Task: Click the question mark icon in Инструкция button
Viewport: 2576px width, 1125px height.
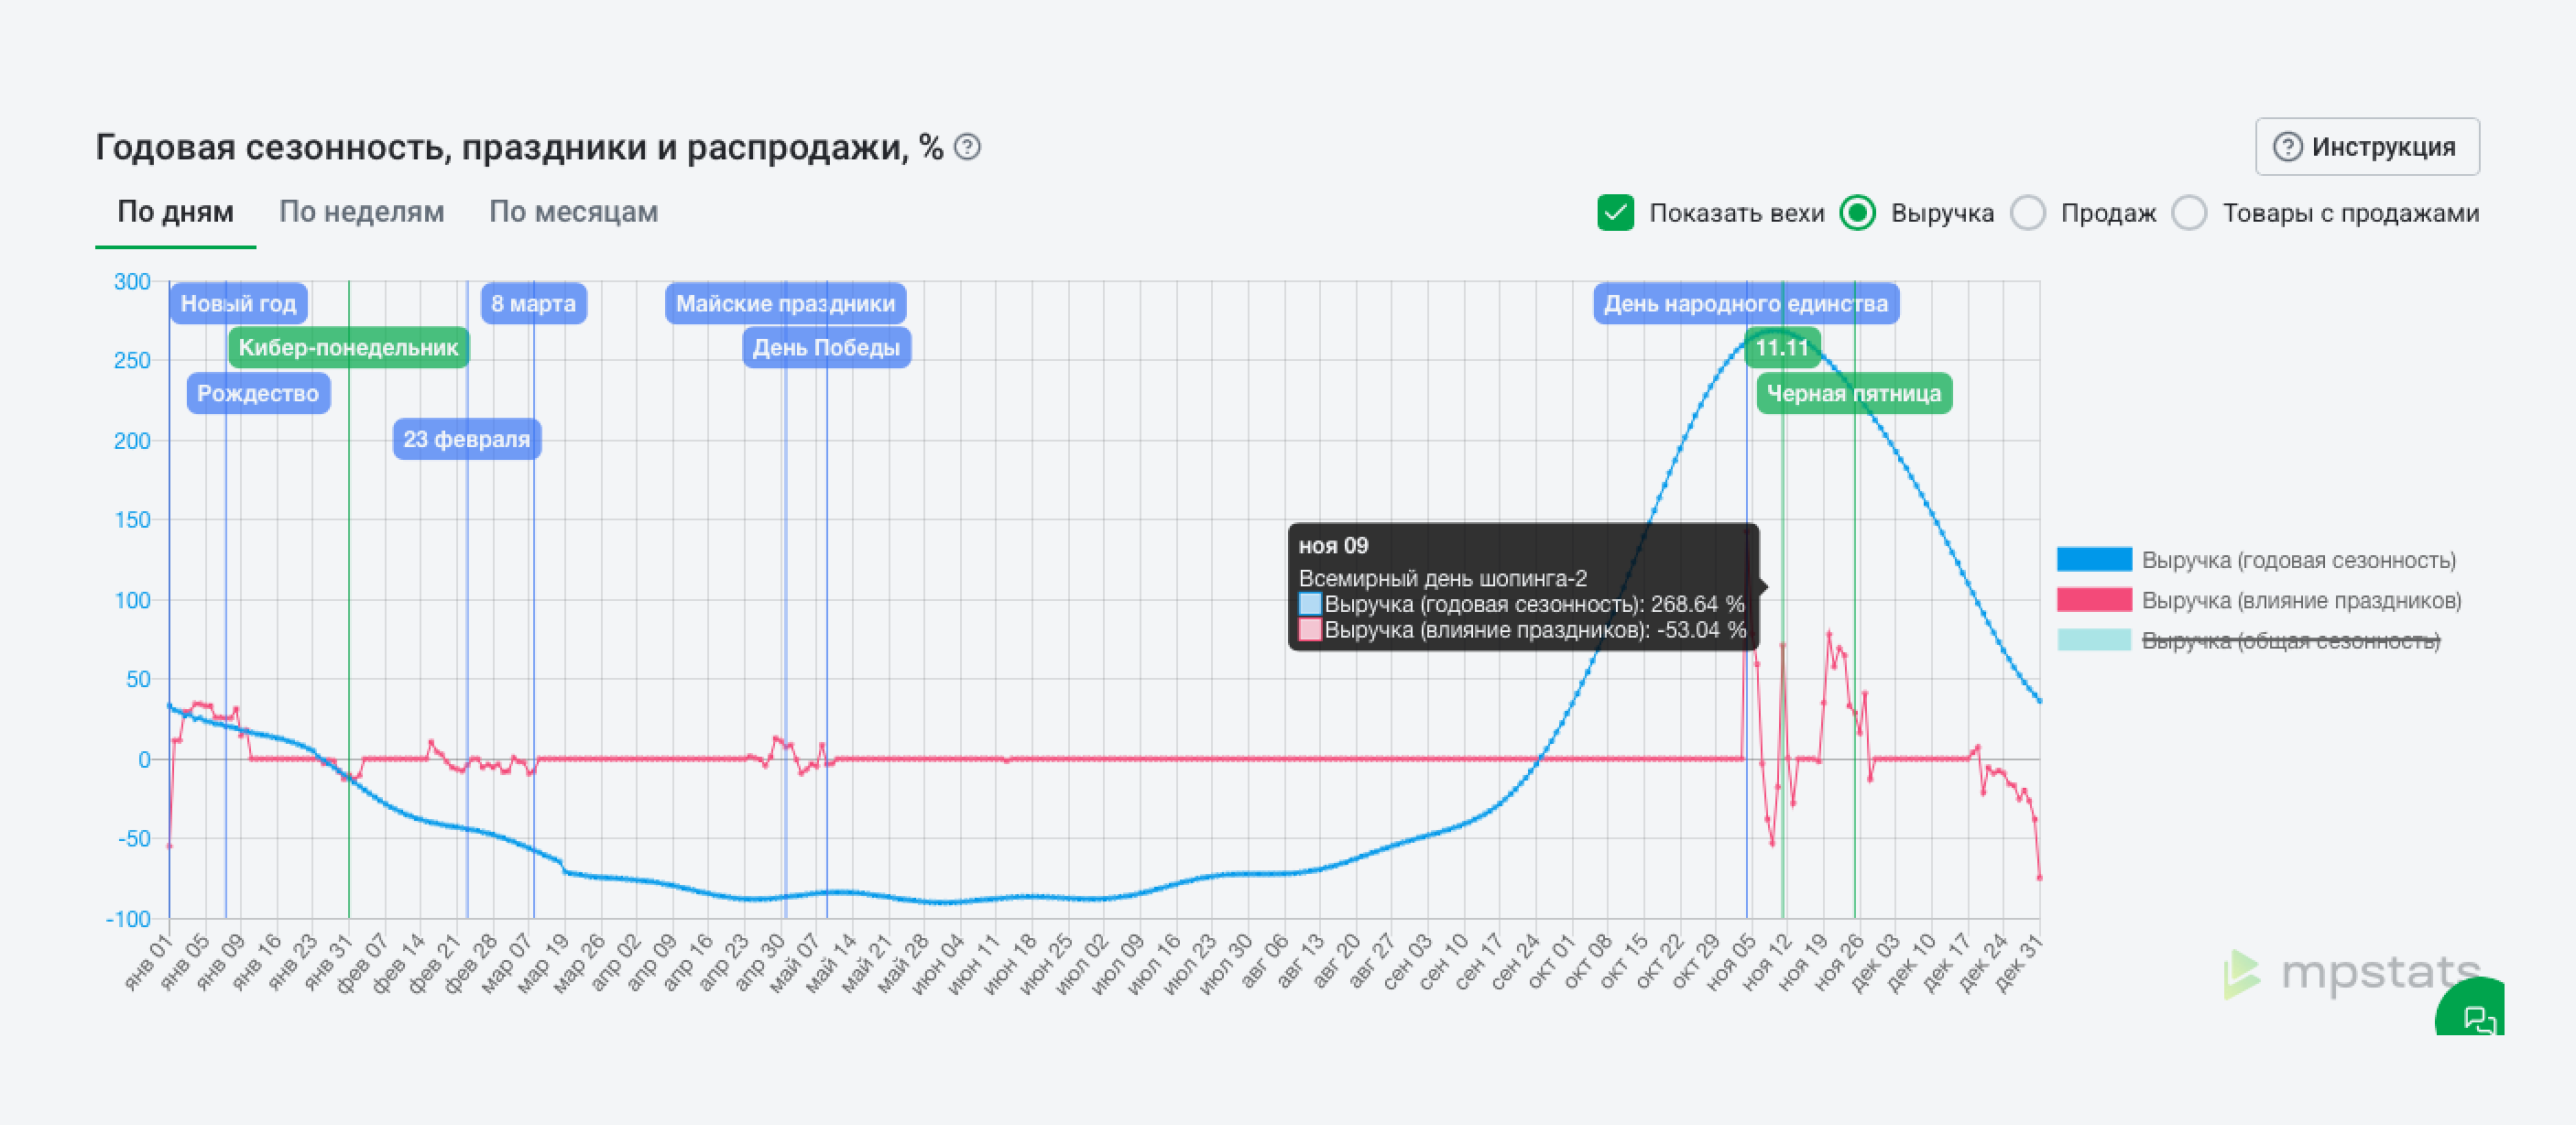Action: click(x=2287, y=147)
